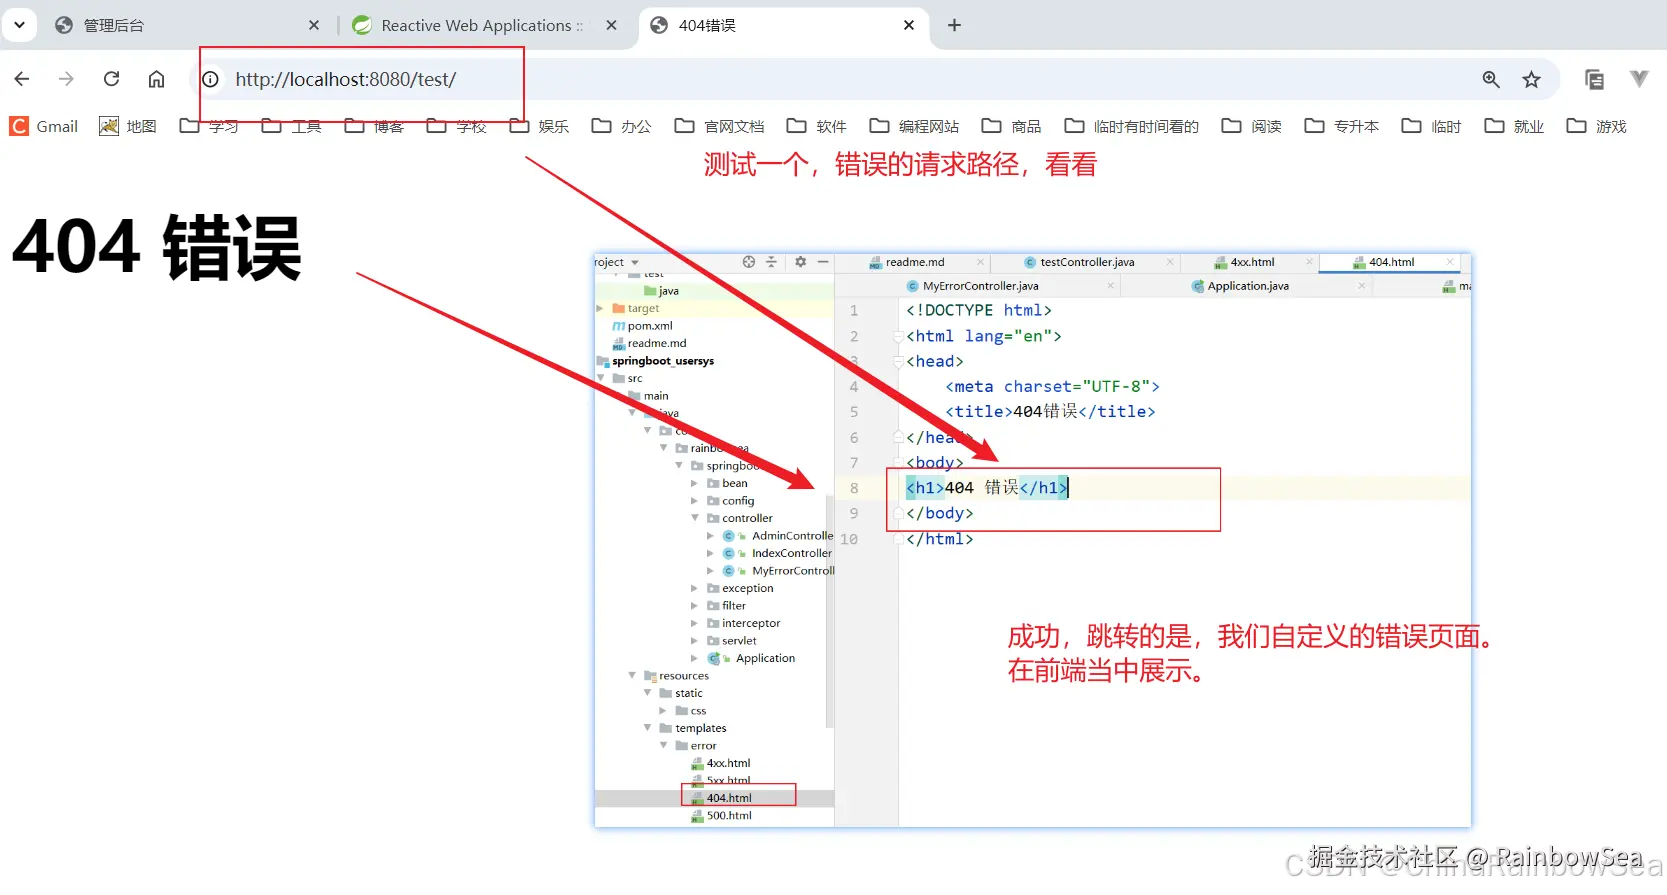Open 学习 bookmark folder
1667x895 pixels.
[210, 126]
